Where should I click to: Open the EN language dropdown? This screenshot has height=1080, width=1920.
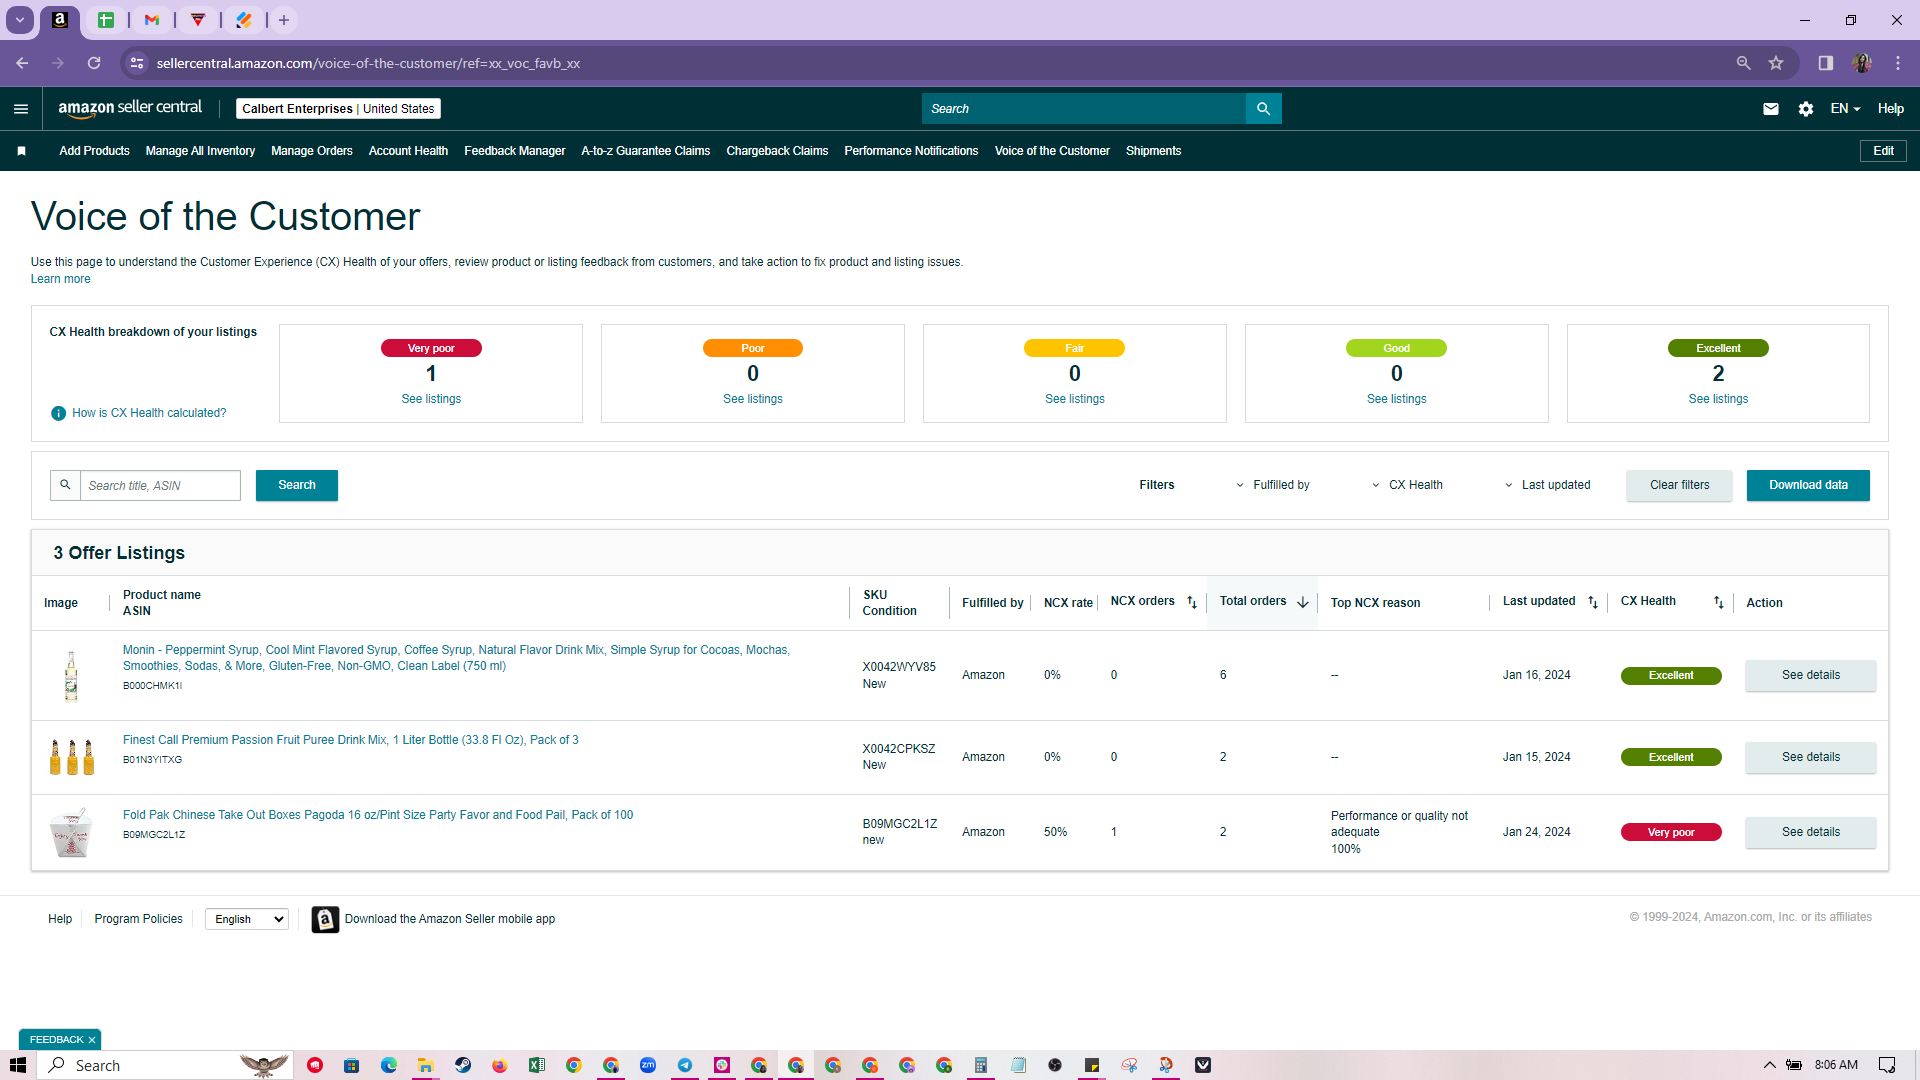(x=1845, y=109)
